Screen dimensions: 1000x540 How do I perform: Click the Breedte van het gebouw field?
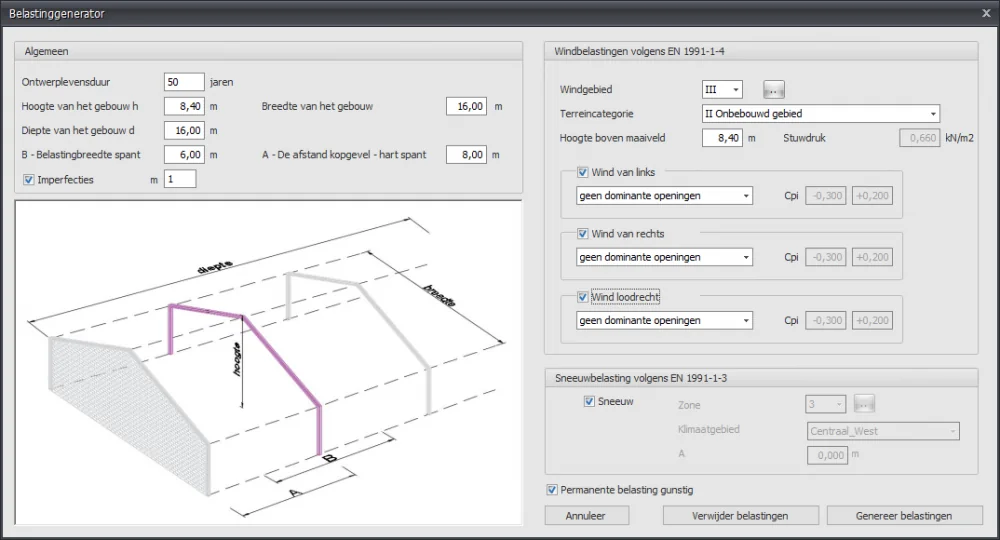pyautogui.click(x=466, y=106)
